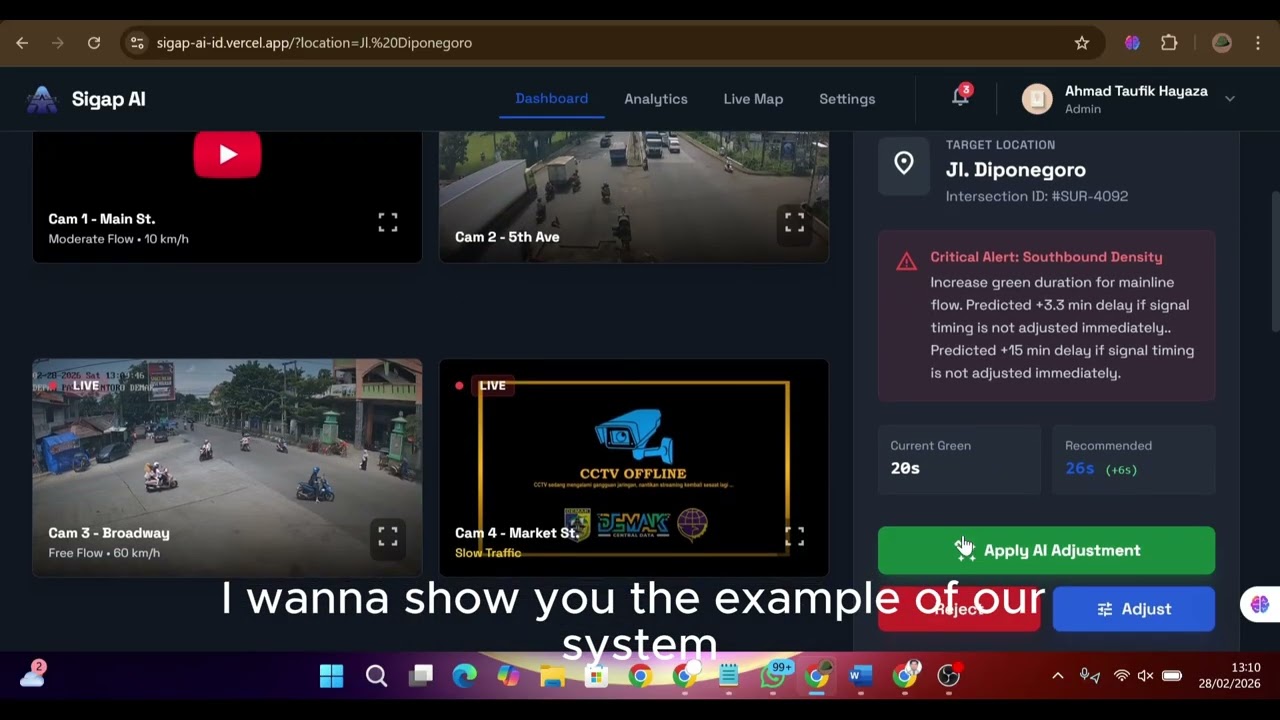Click the critical alert warning triangle

point(906,262)
